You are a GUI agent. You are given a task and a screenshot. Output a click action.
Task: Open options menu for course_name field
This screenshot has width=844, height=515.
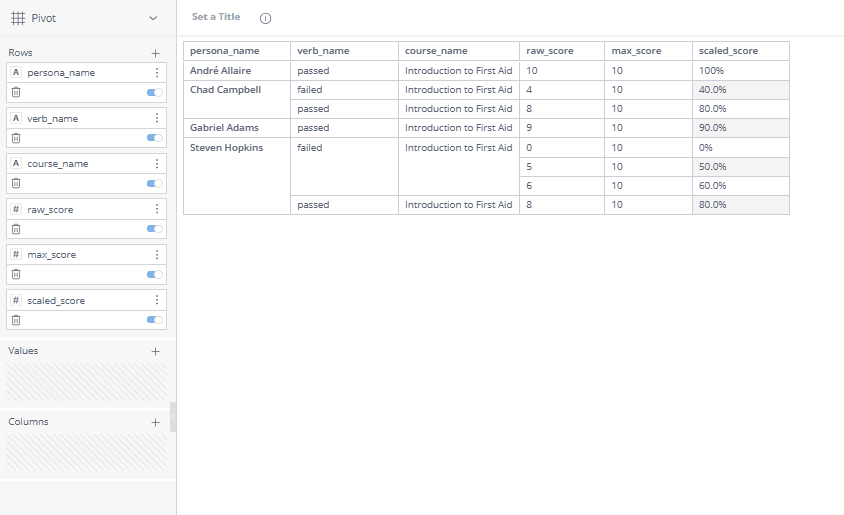[x=157, y=164]
